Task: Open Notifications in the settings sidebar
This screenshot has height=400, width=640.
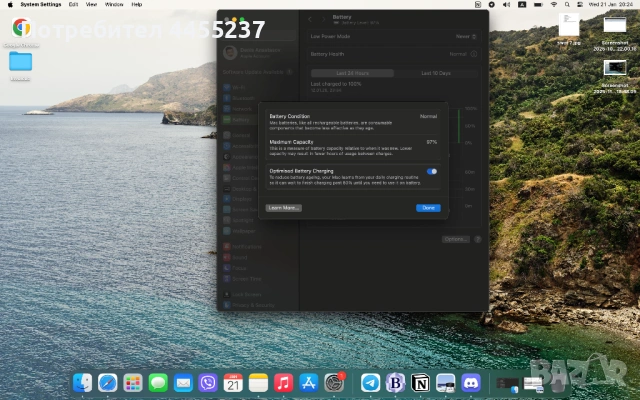Action: 243,247
